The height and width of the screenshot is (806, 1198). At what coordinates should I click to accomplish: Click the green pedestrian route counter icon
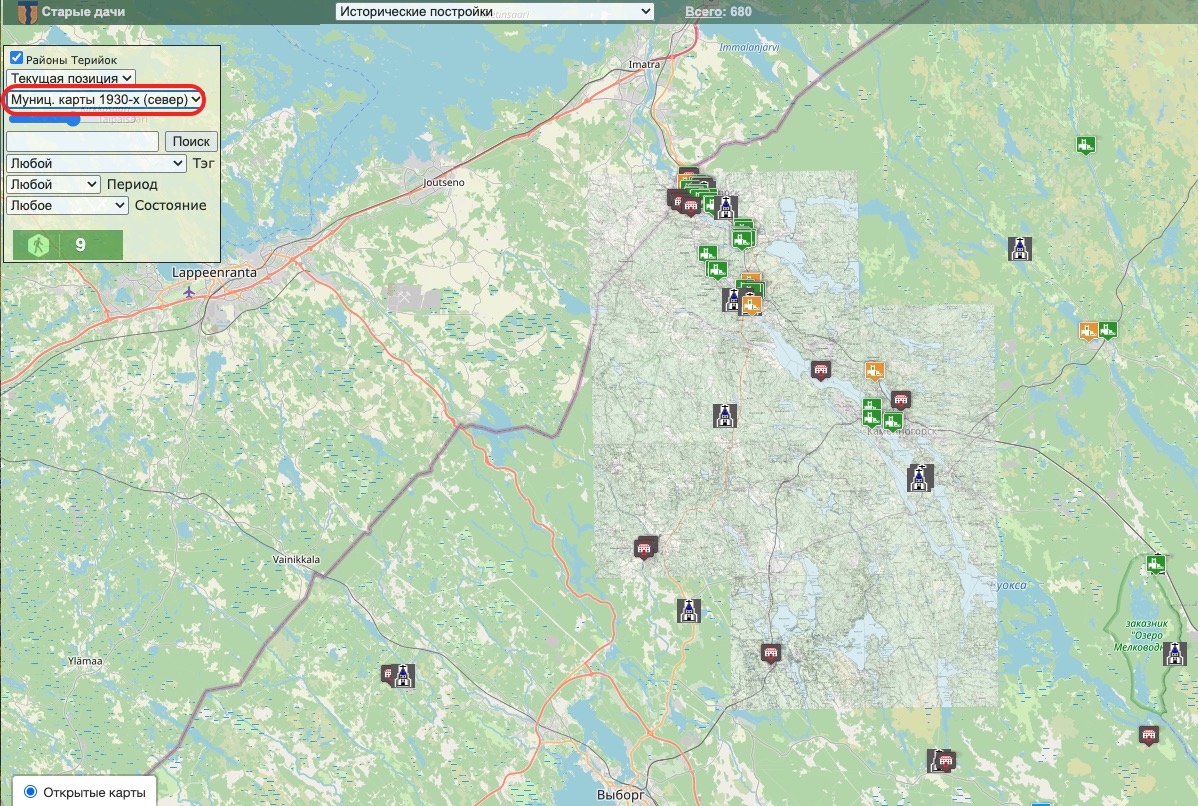click(36, 245)
